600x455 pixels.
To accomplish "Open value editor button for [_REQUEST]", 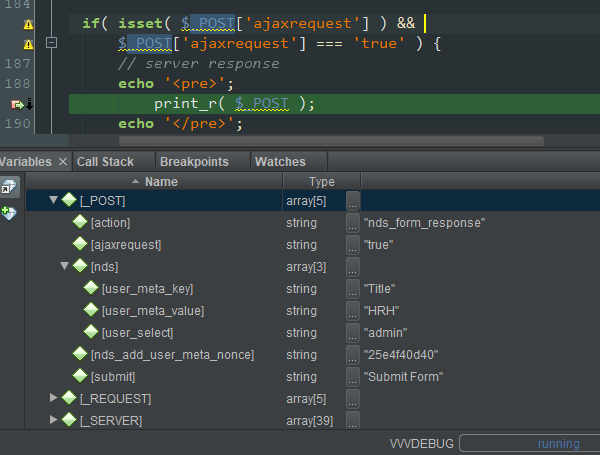I will [353, 399].
